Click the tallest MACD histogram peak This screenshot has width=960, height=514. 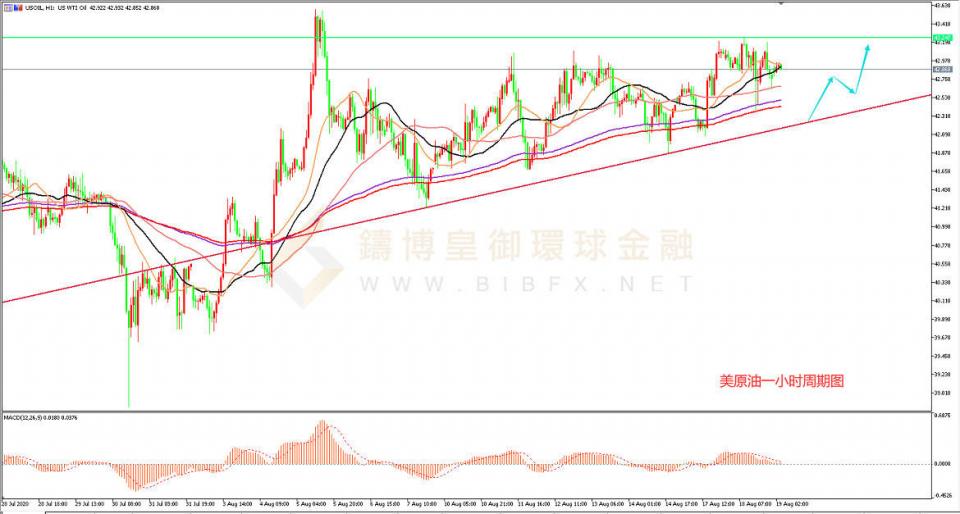tap(323, 425)
